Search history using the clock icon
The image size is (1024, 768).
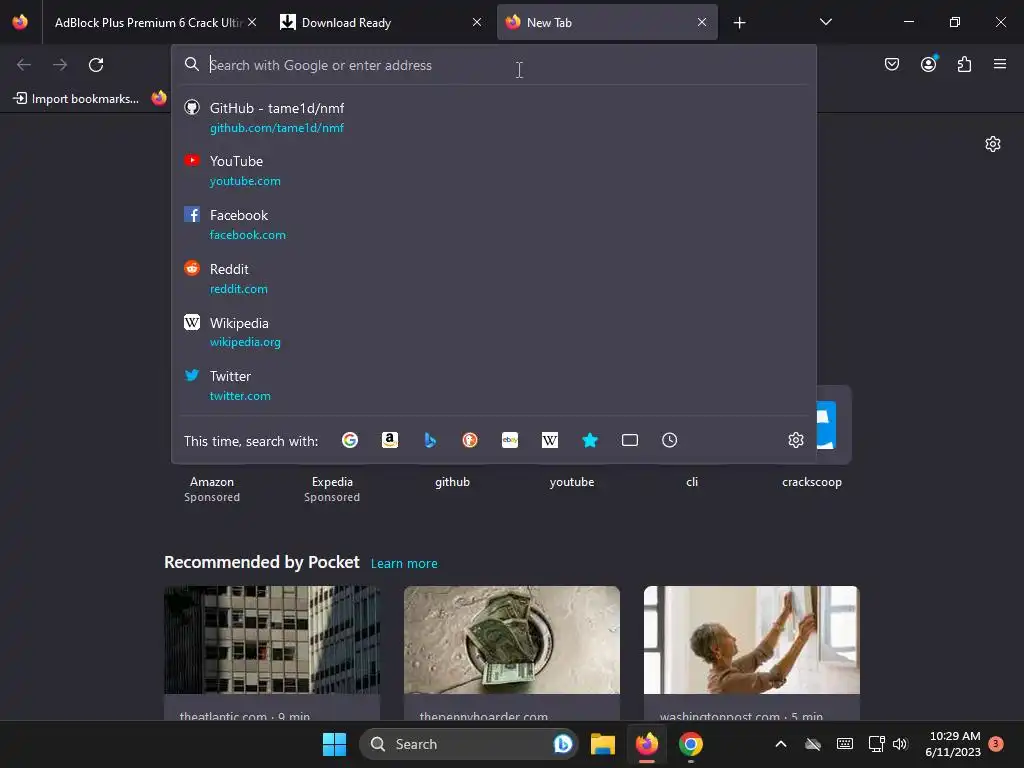669,440
